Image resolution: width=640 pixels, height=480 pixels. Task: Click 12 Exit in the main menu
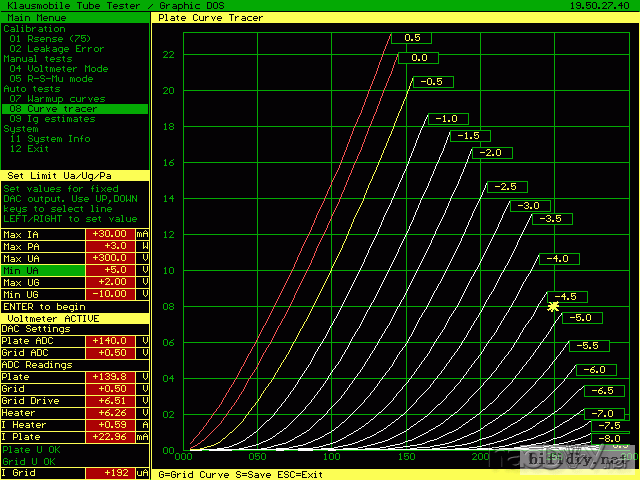[x=29, y=148]
